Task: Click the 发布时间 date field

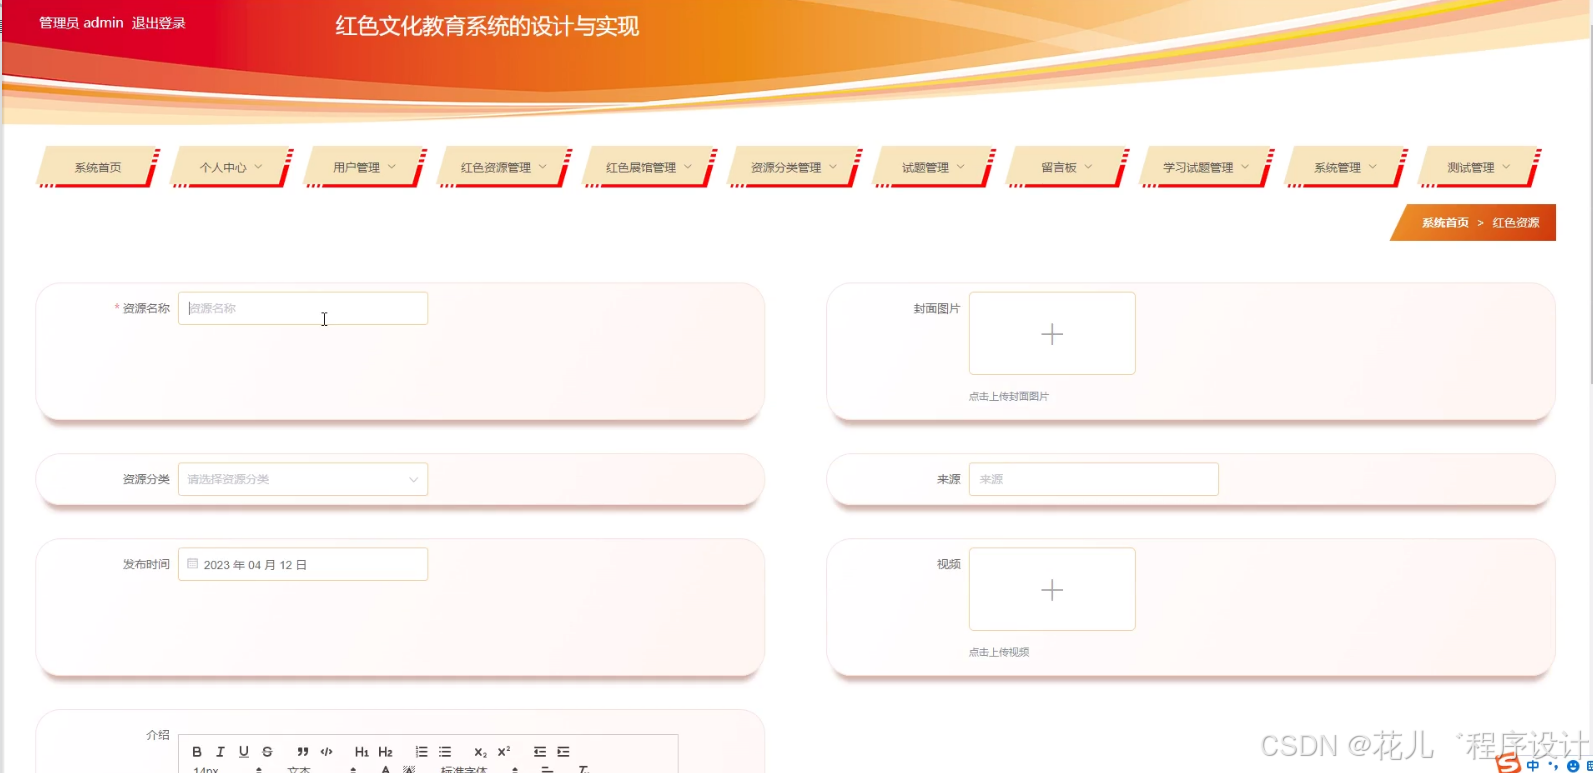Action: (303, 564)
